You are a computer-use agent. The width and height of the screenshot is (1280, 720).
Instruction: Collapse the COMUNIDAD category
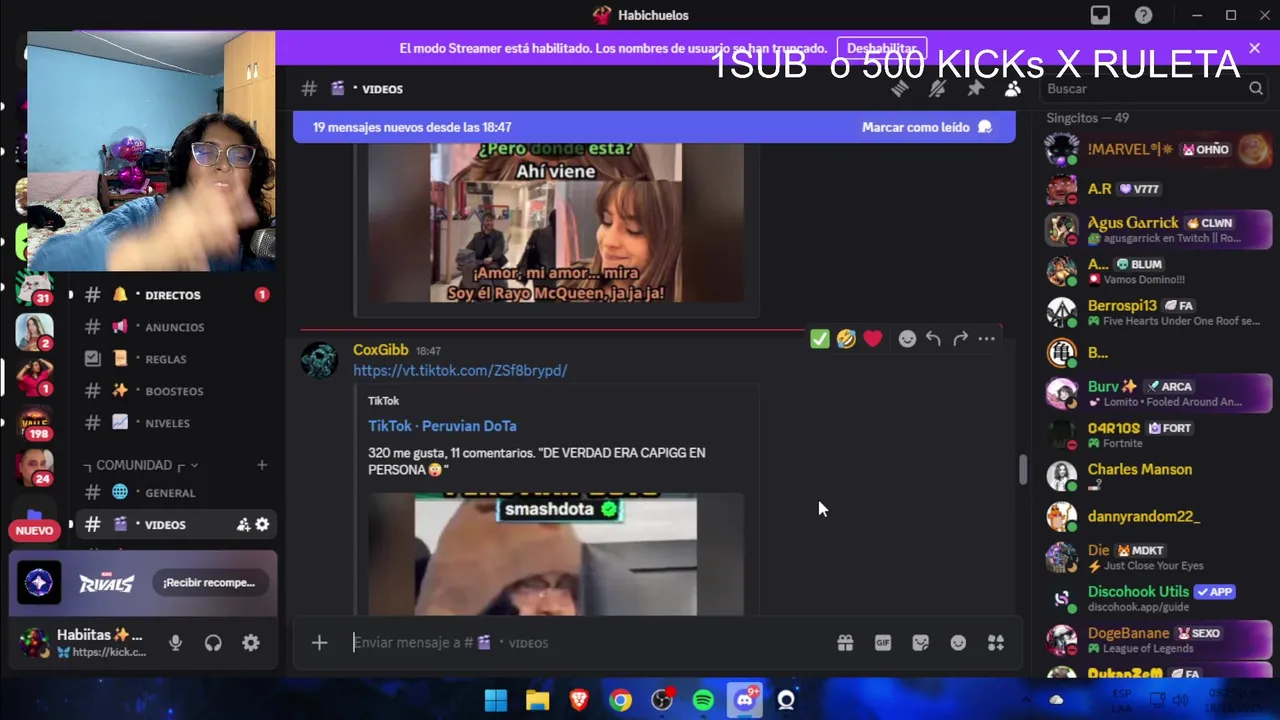[x=140, y=465]
